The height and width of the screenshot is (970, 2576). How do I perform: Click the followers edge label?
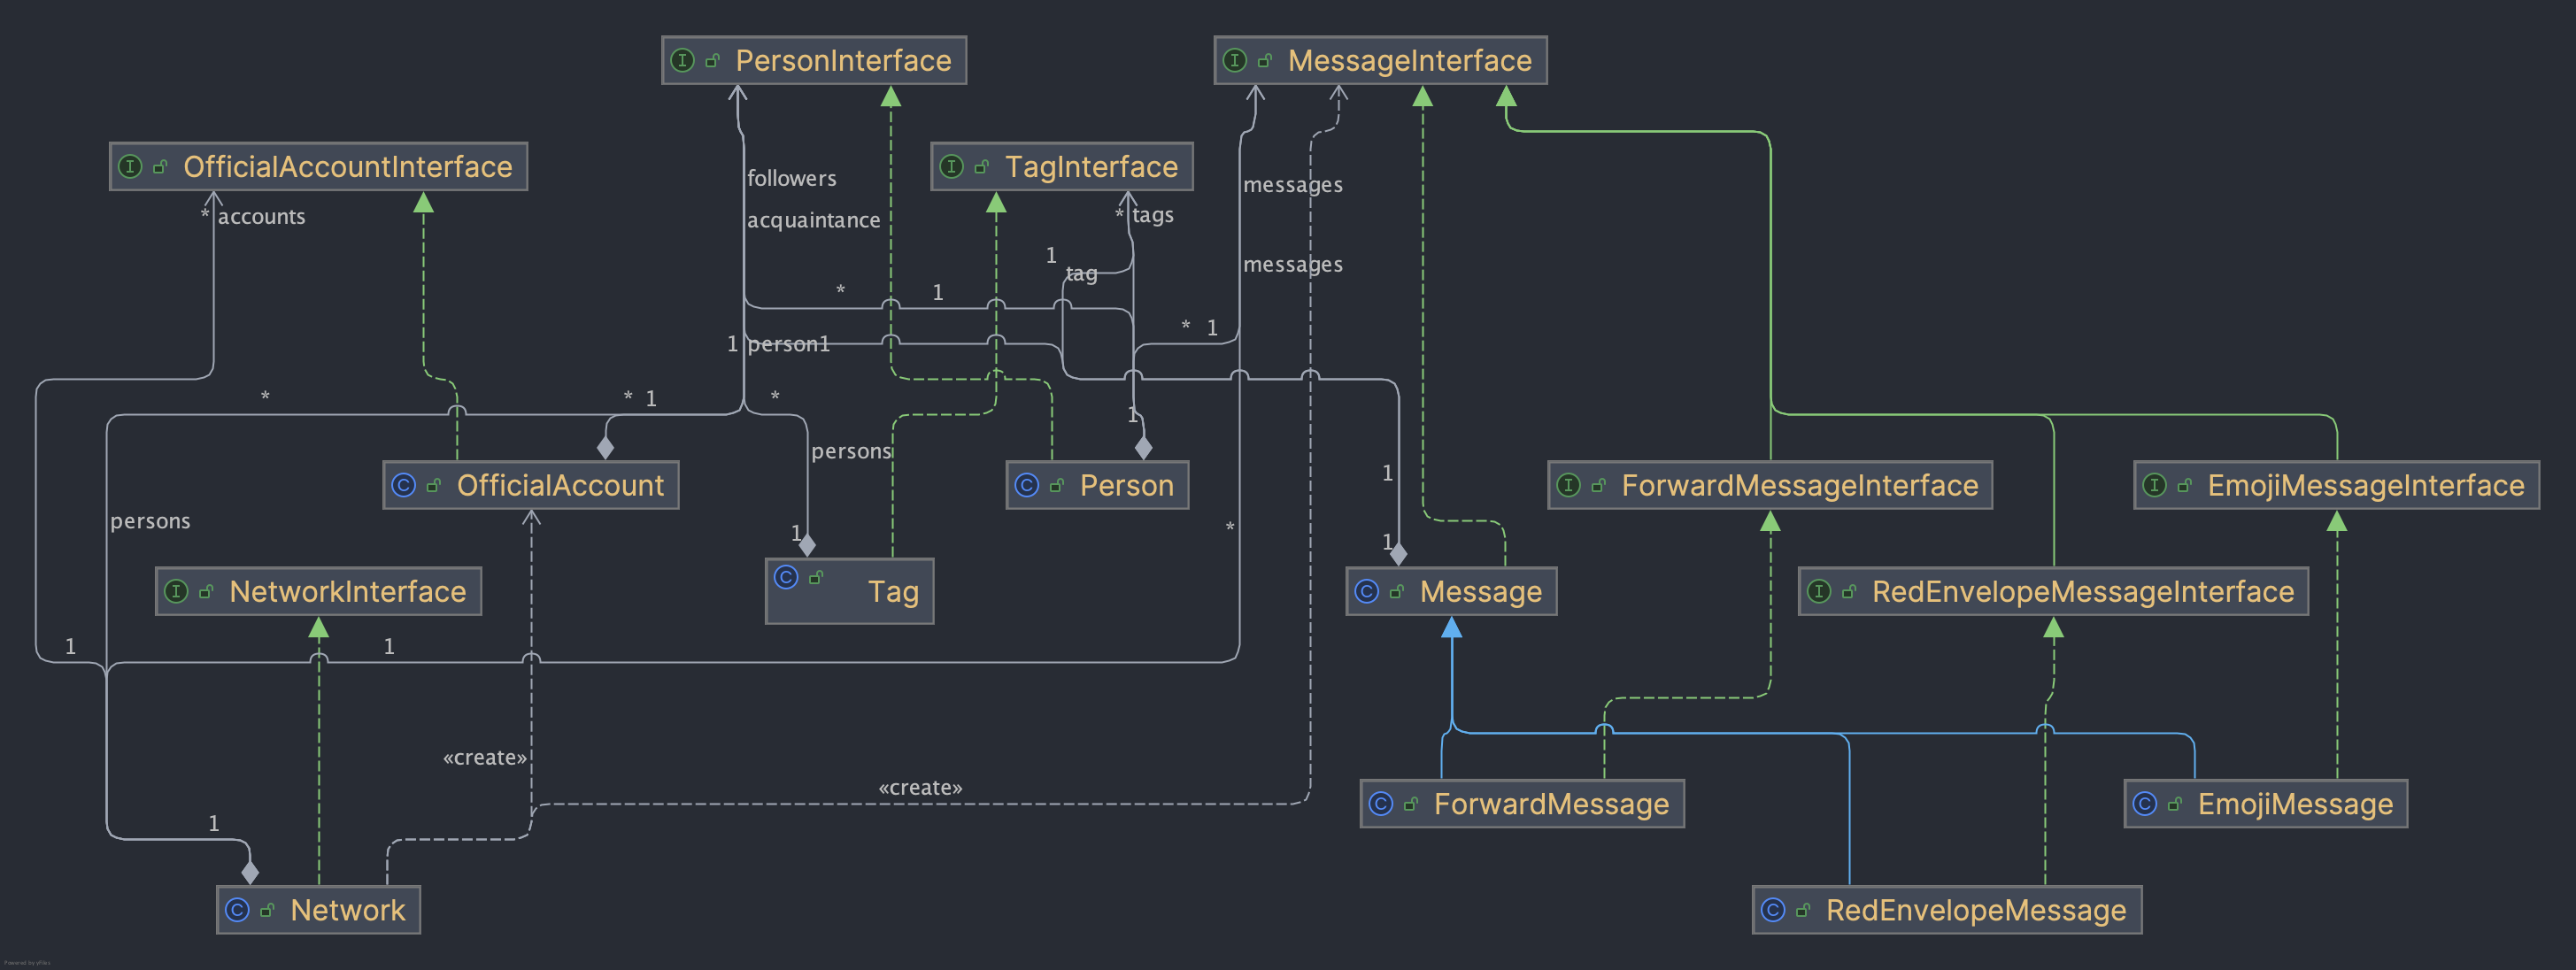791,178
